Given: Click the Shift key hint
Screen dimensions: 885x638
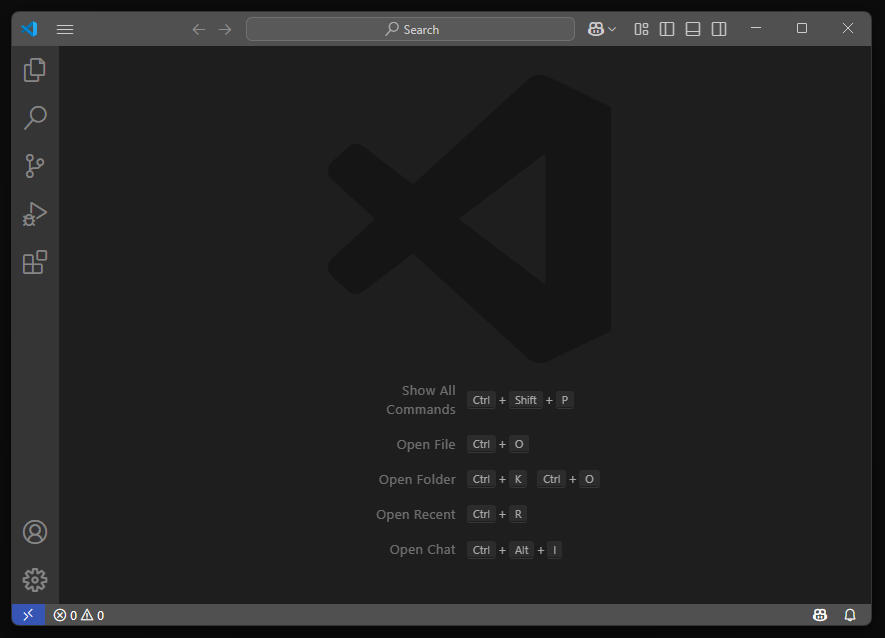Looking at the screenshot, I should (525, 400).
